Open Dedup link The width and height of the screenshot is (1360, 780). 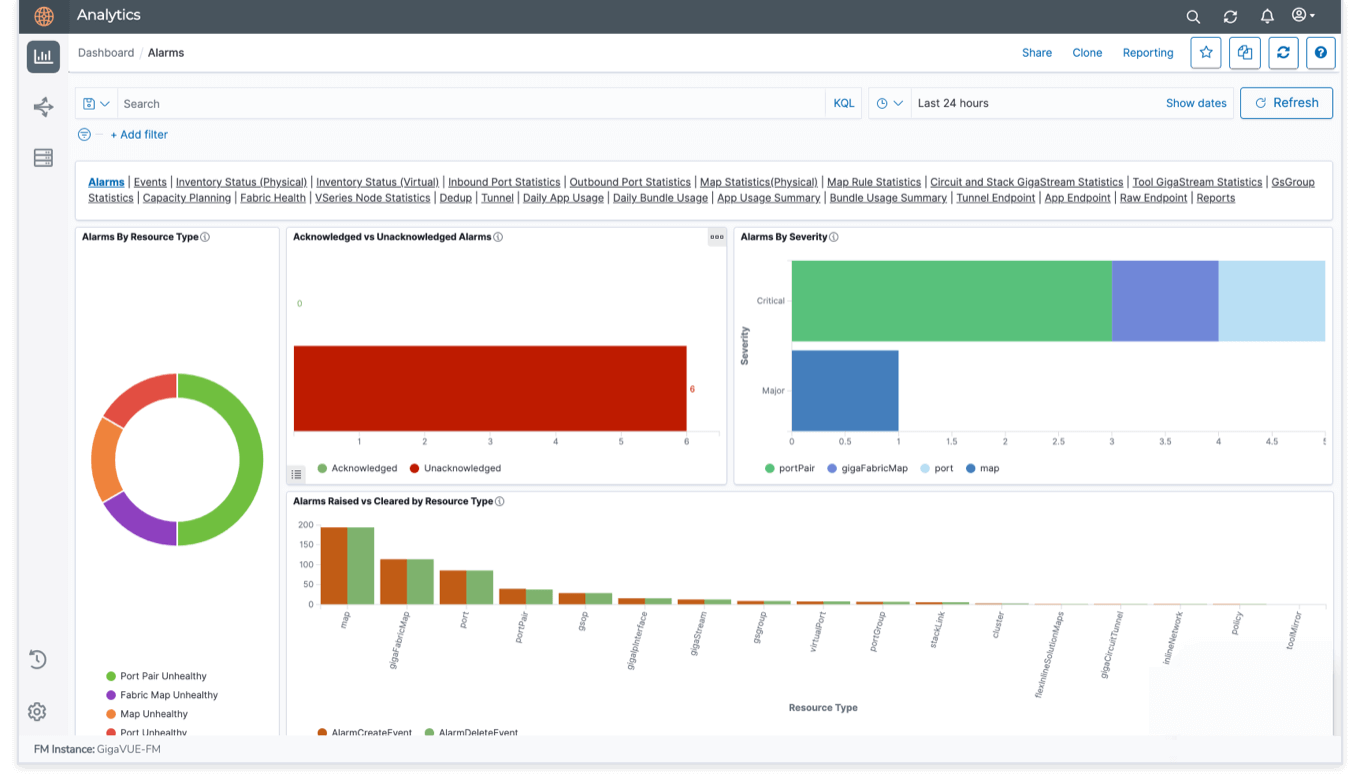point(455,198)
